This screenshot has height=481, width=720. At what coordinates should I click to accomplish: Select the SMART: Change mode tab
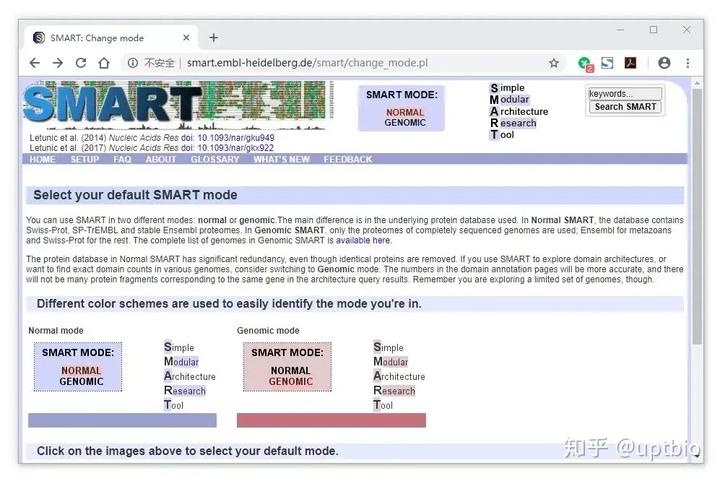point(110,38)
